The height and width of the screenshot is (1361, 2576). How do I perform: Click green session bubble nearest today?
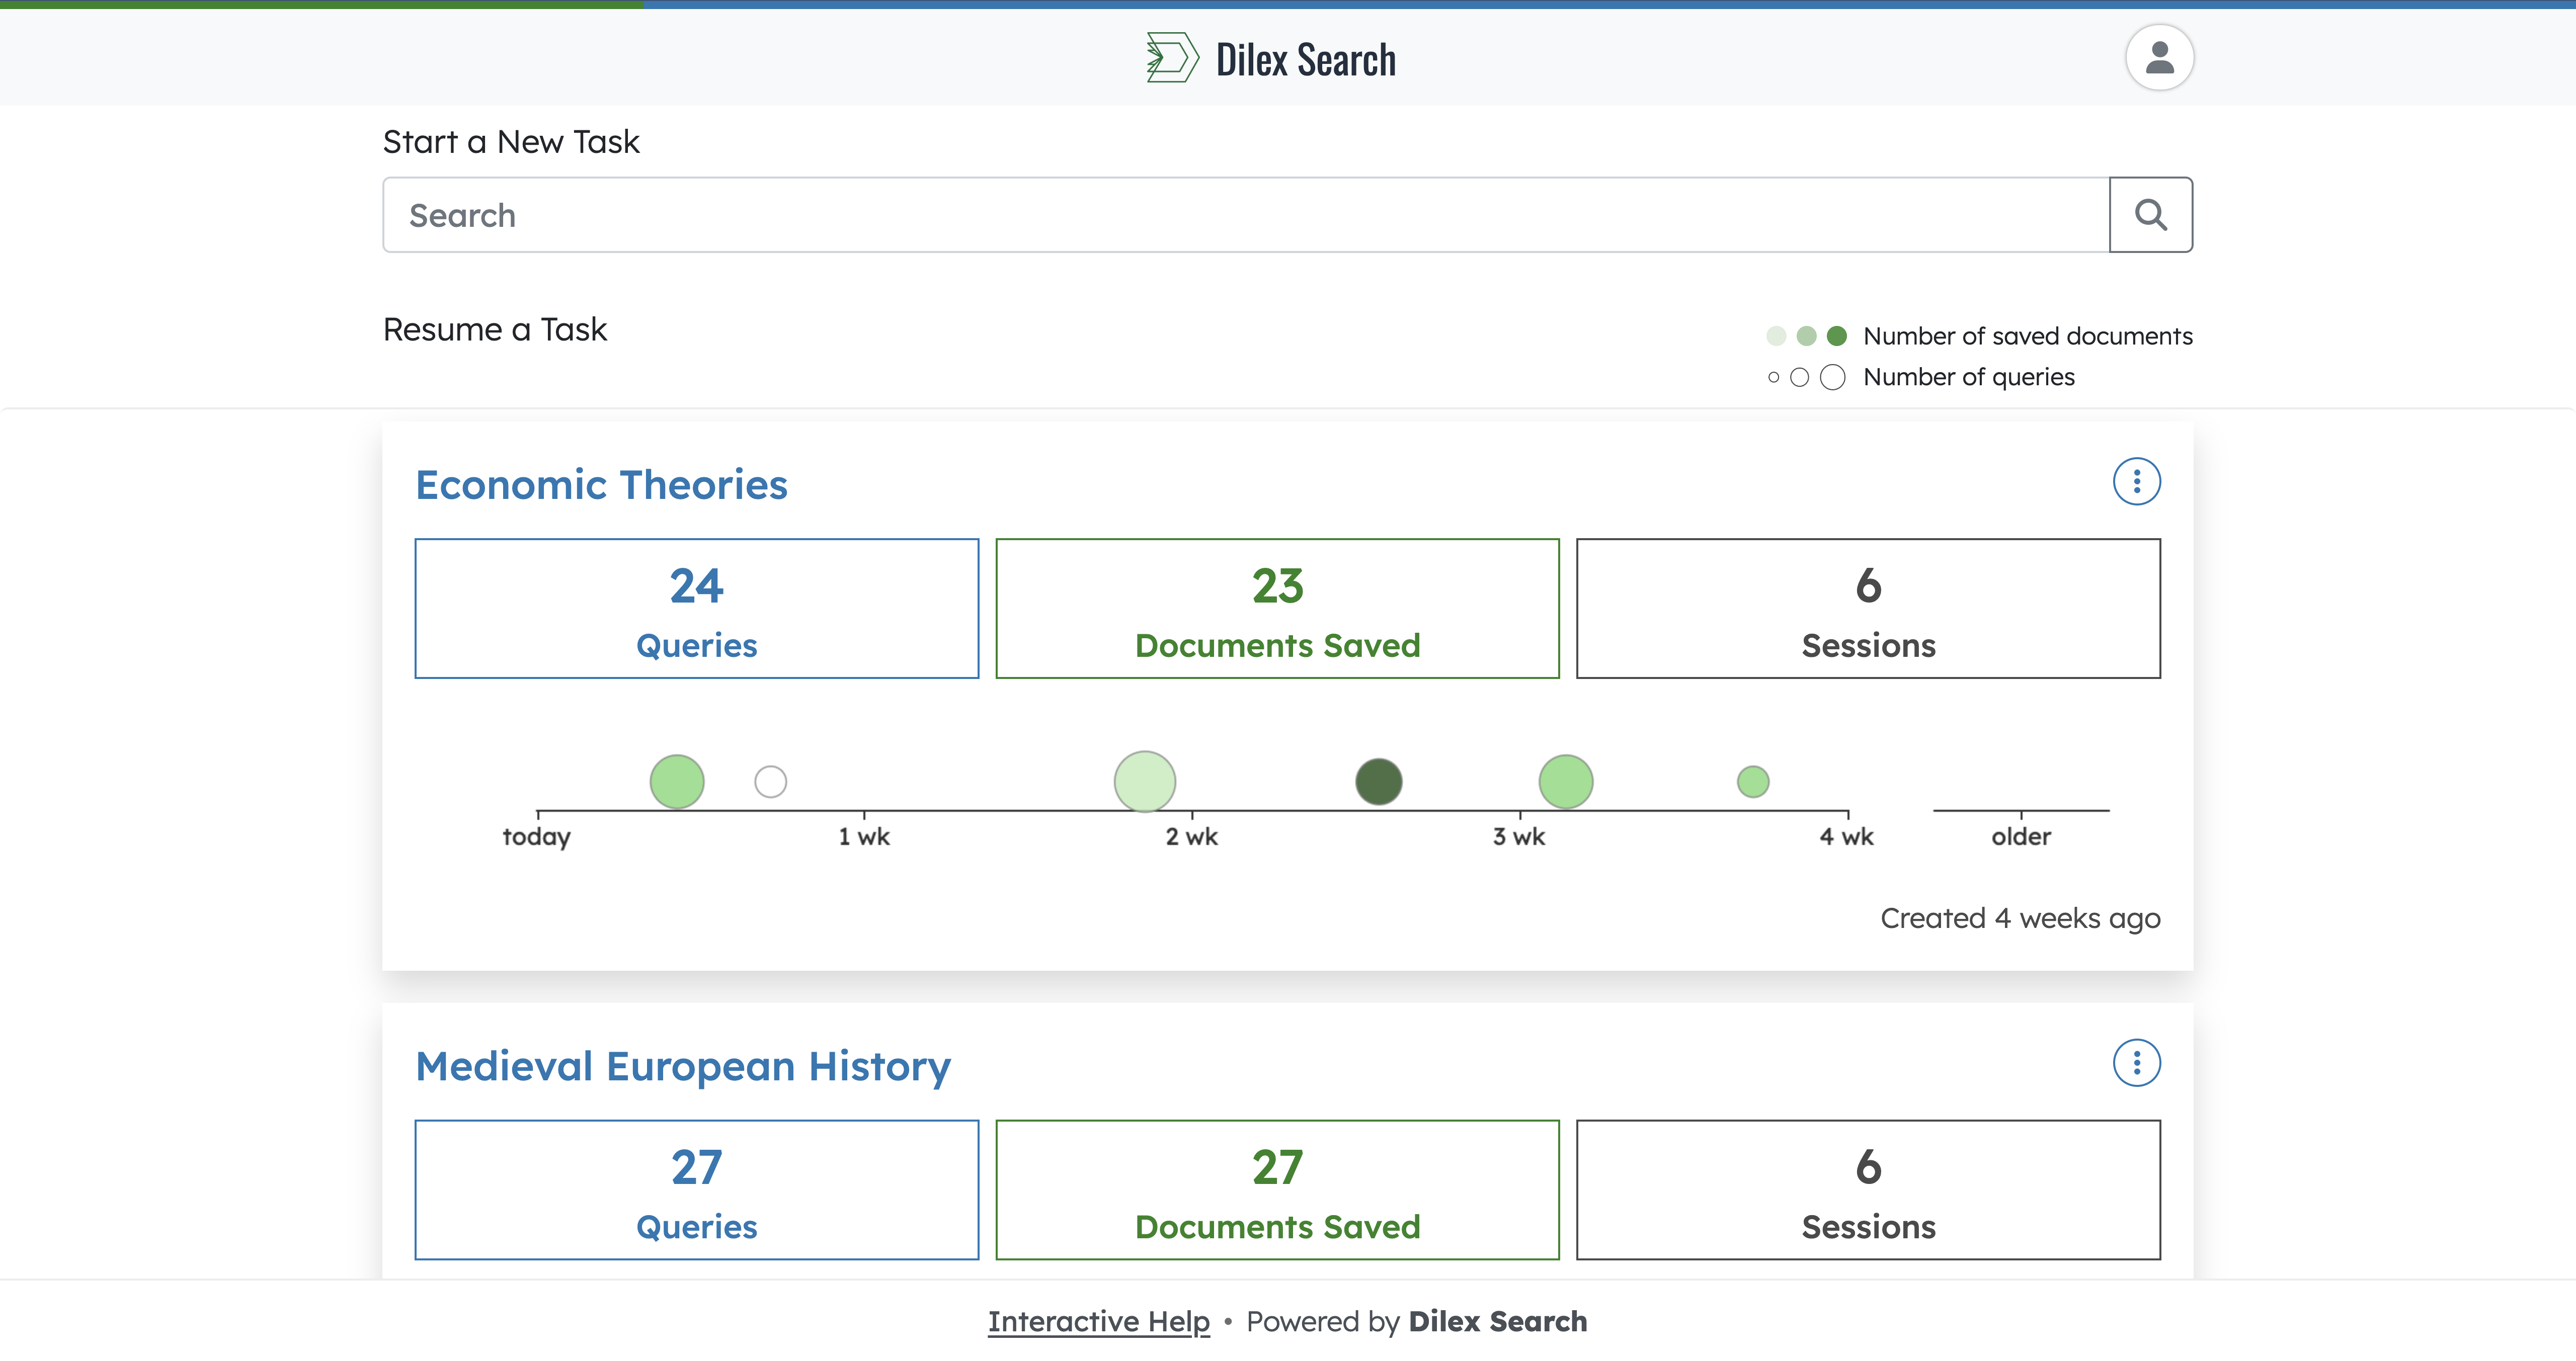(x=677, y=781)
